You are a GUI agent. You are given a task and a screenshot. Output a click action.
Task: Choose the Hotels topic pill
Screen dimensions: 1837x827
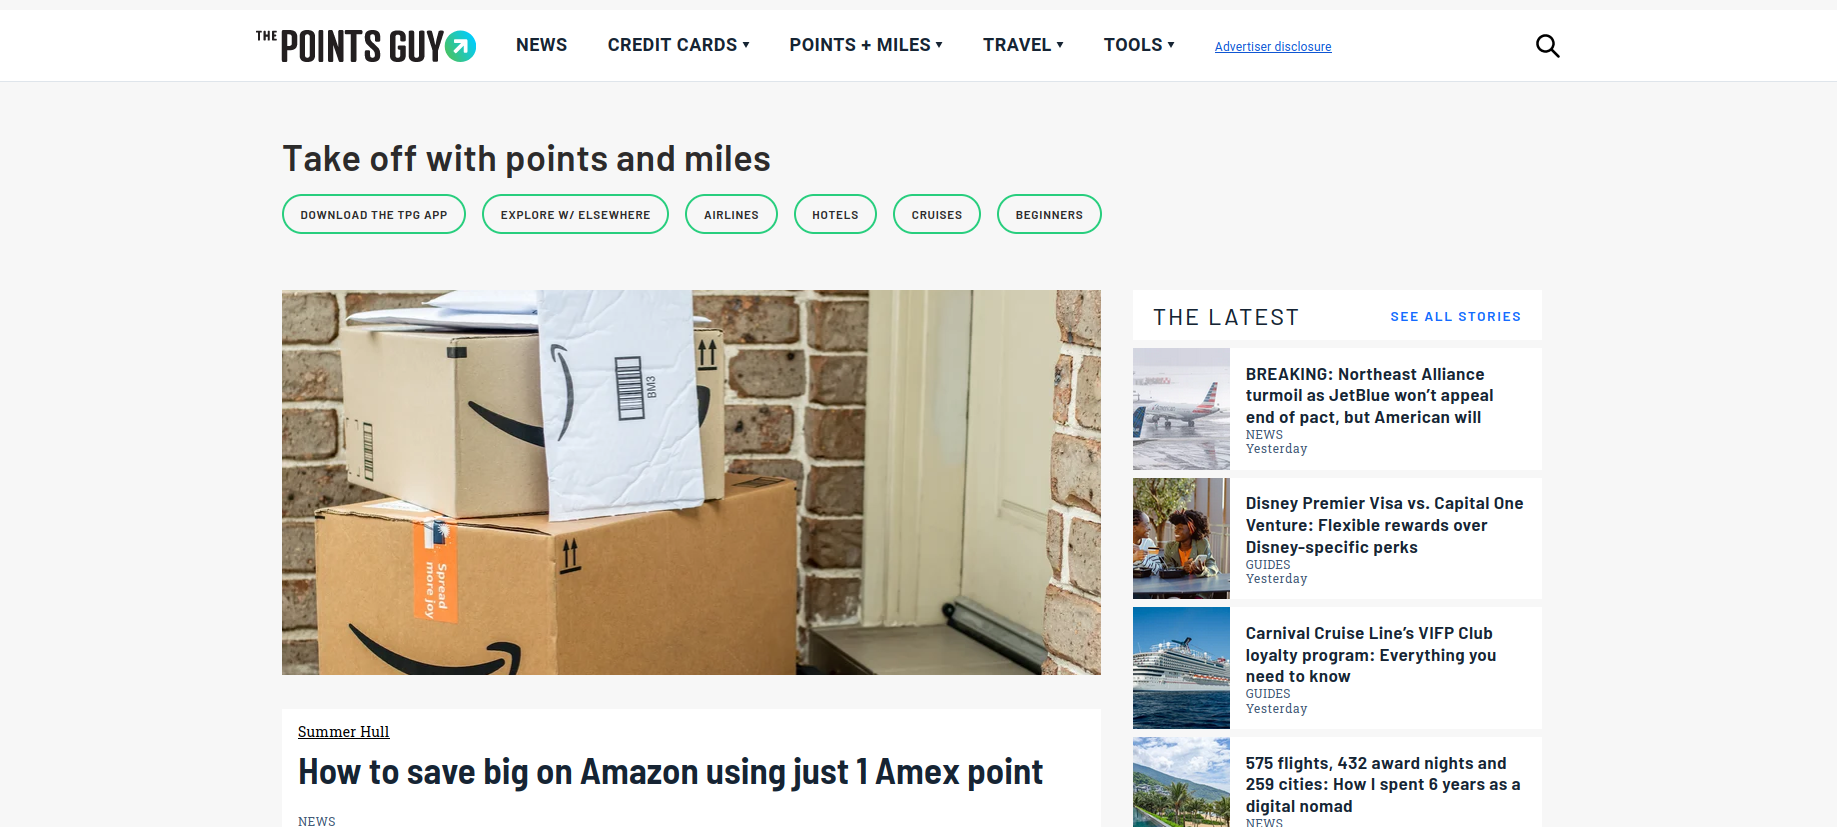click(835, 214)
